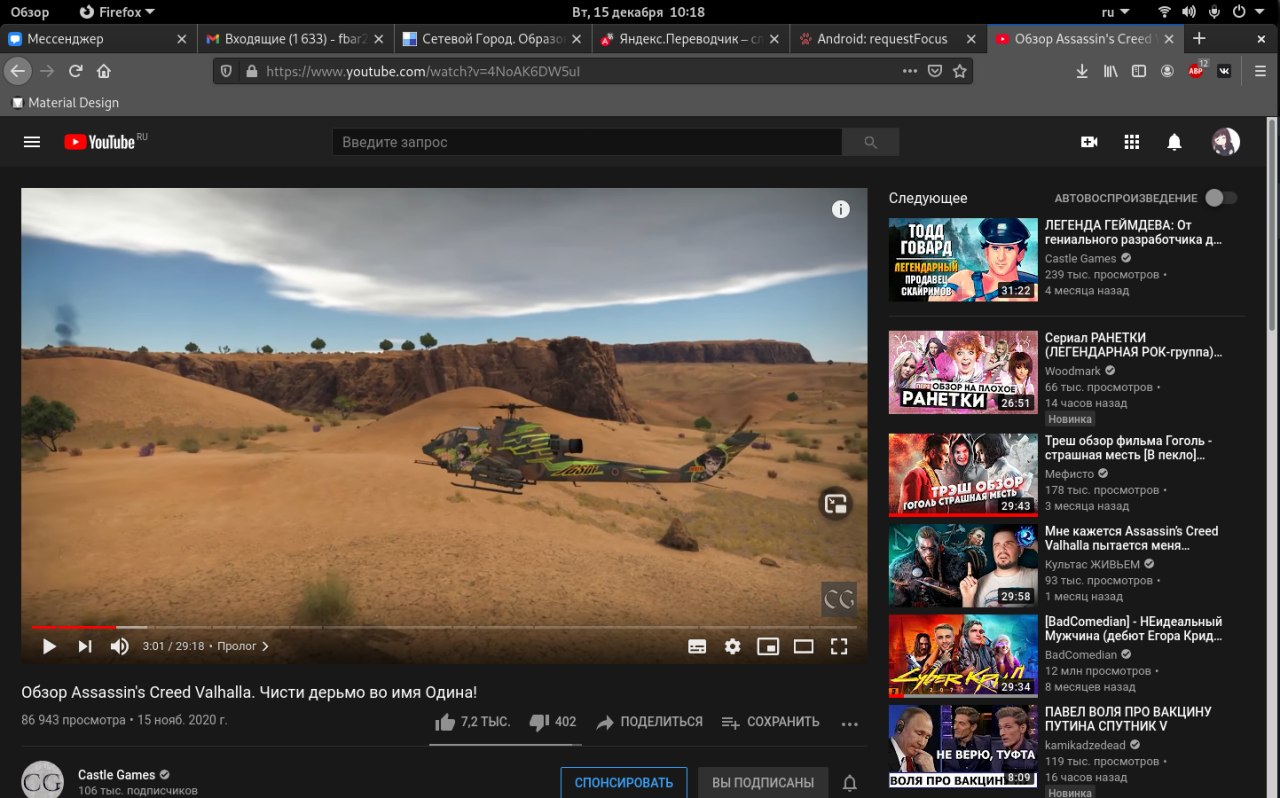
Task: Click the picture-in-picture overlay on the video
Action: [x=836, y=503]
